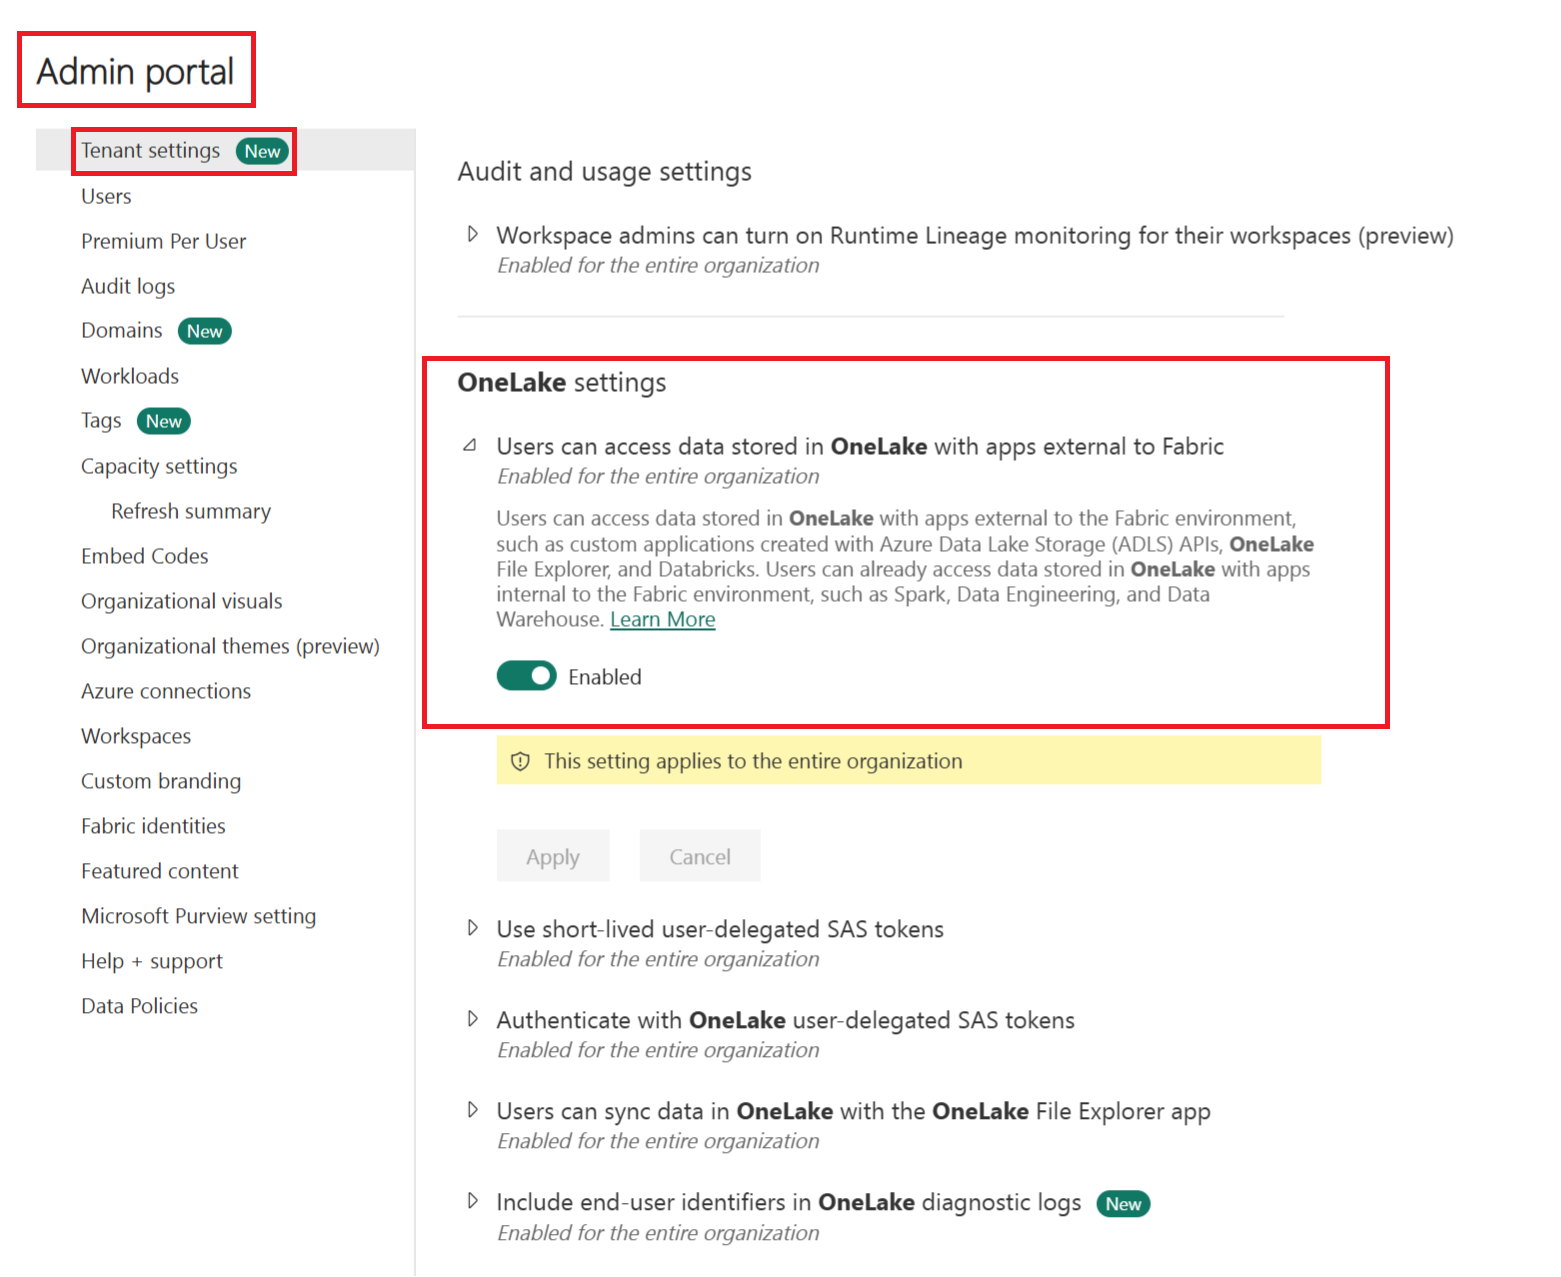The width and height of the screenshot is (1561, 1277).
Task: Expand OneLake File Explorer sync setting
Action: (x=473, y=1110)
